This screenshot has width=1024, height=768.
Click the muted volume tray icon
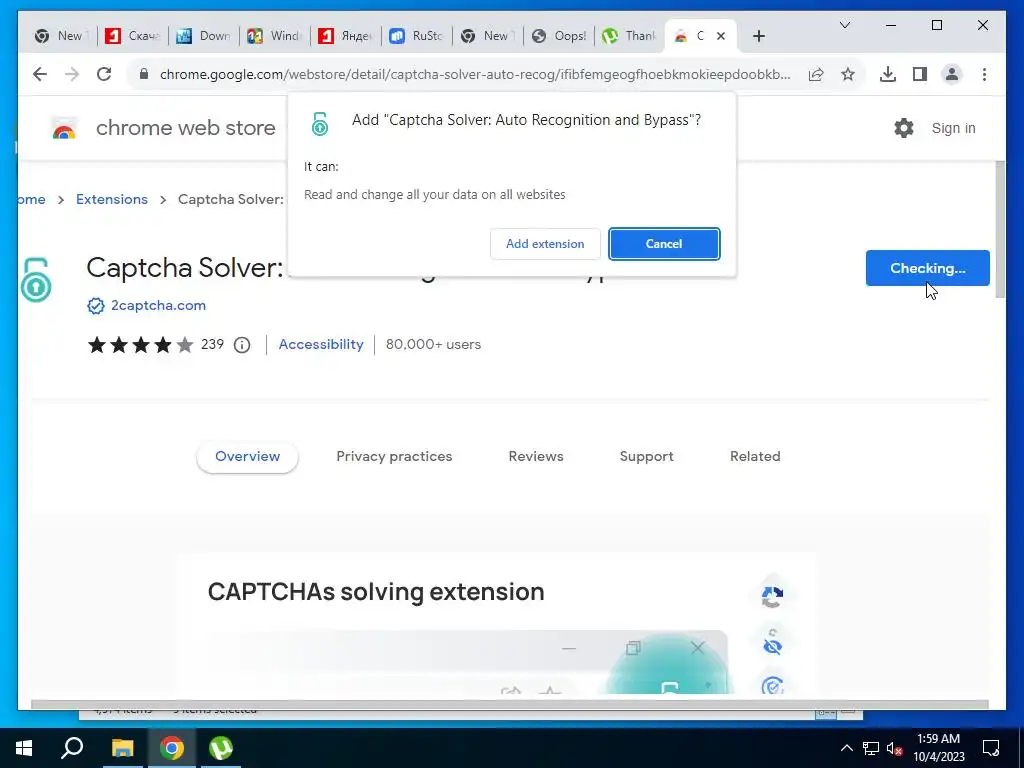[894, 748]
